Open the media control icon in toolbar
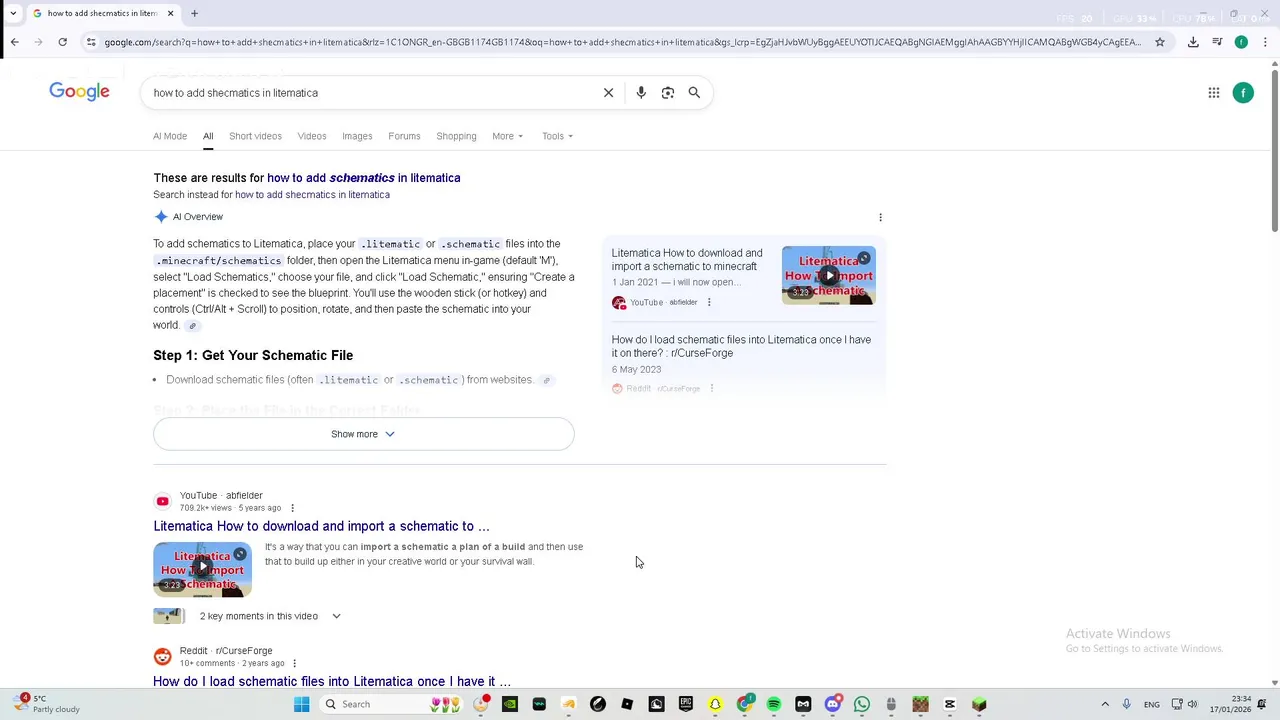The width and height of the screenshot is (1280, 720). pos(1217,42)
